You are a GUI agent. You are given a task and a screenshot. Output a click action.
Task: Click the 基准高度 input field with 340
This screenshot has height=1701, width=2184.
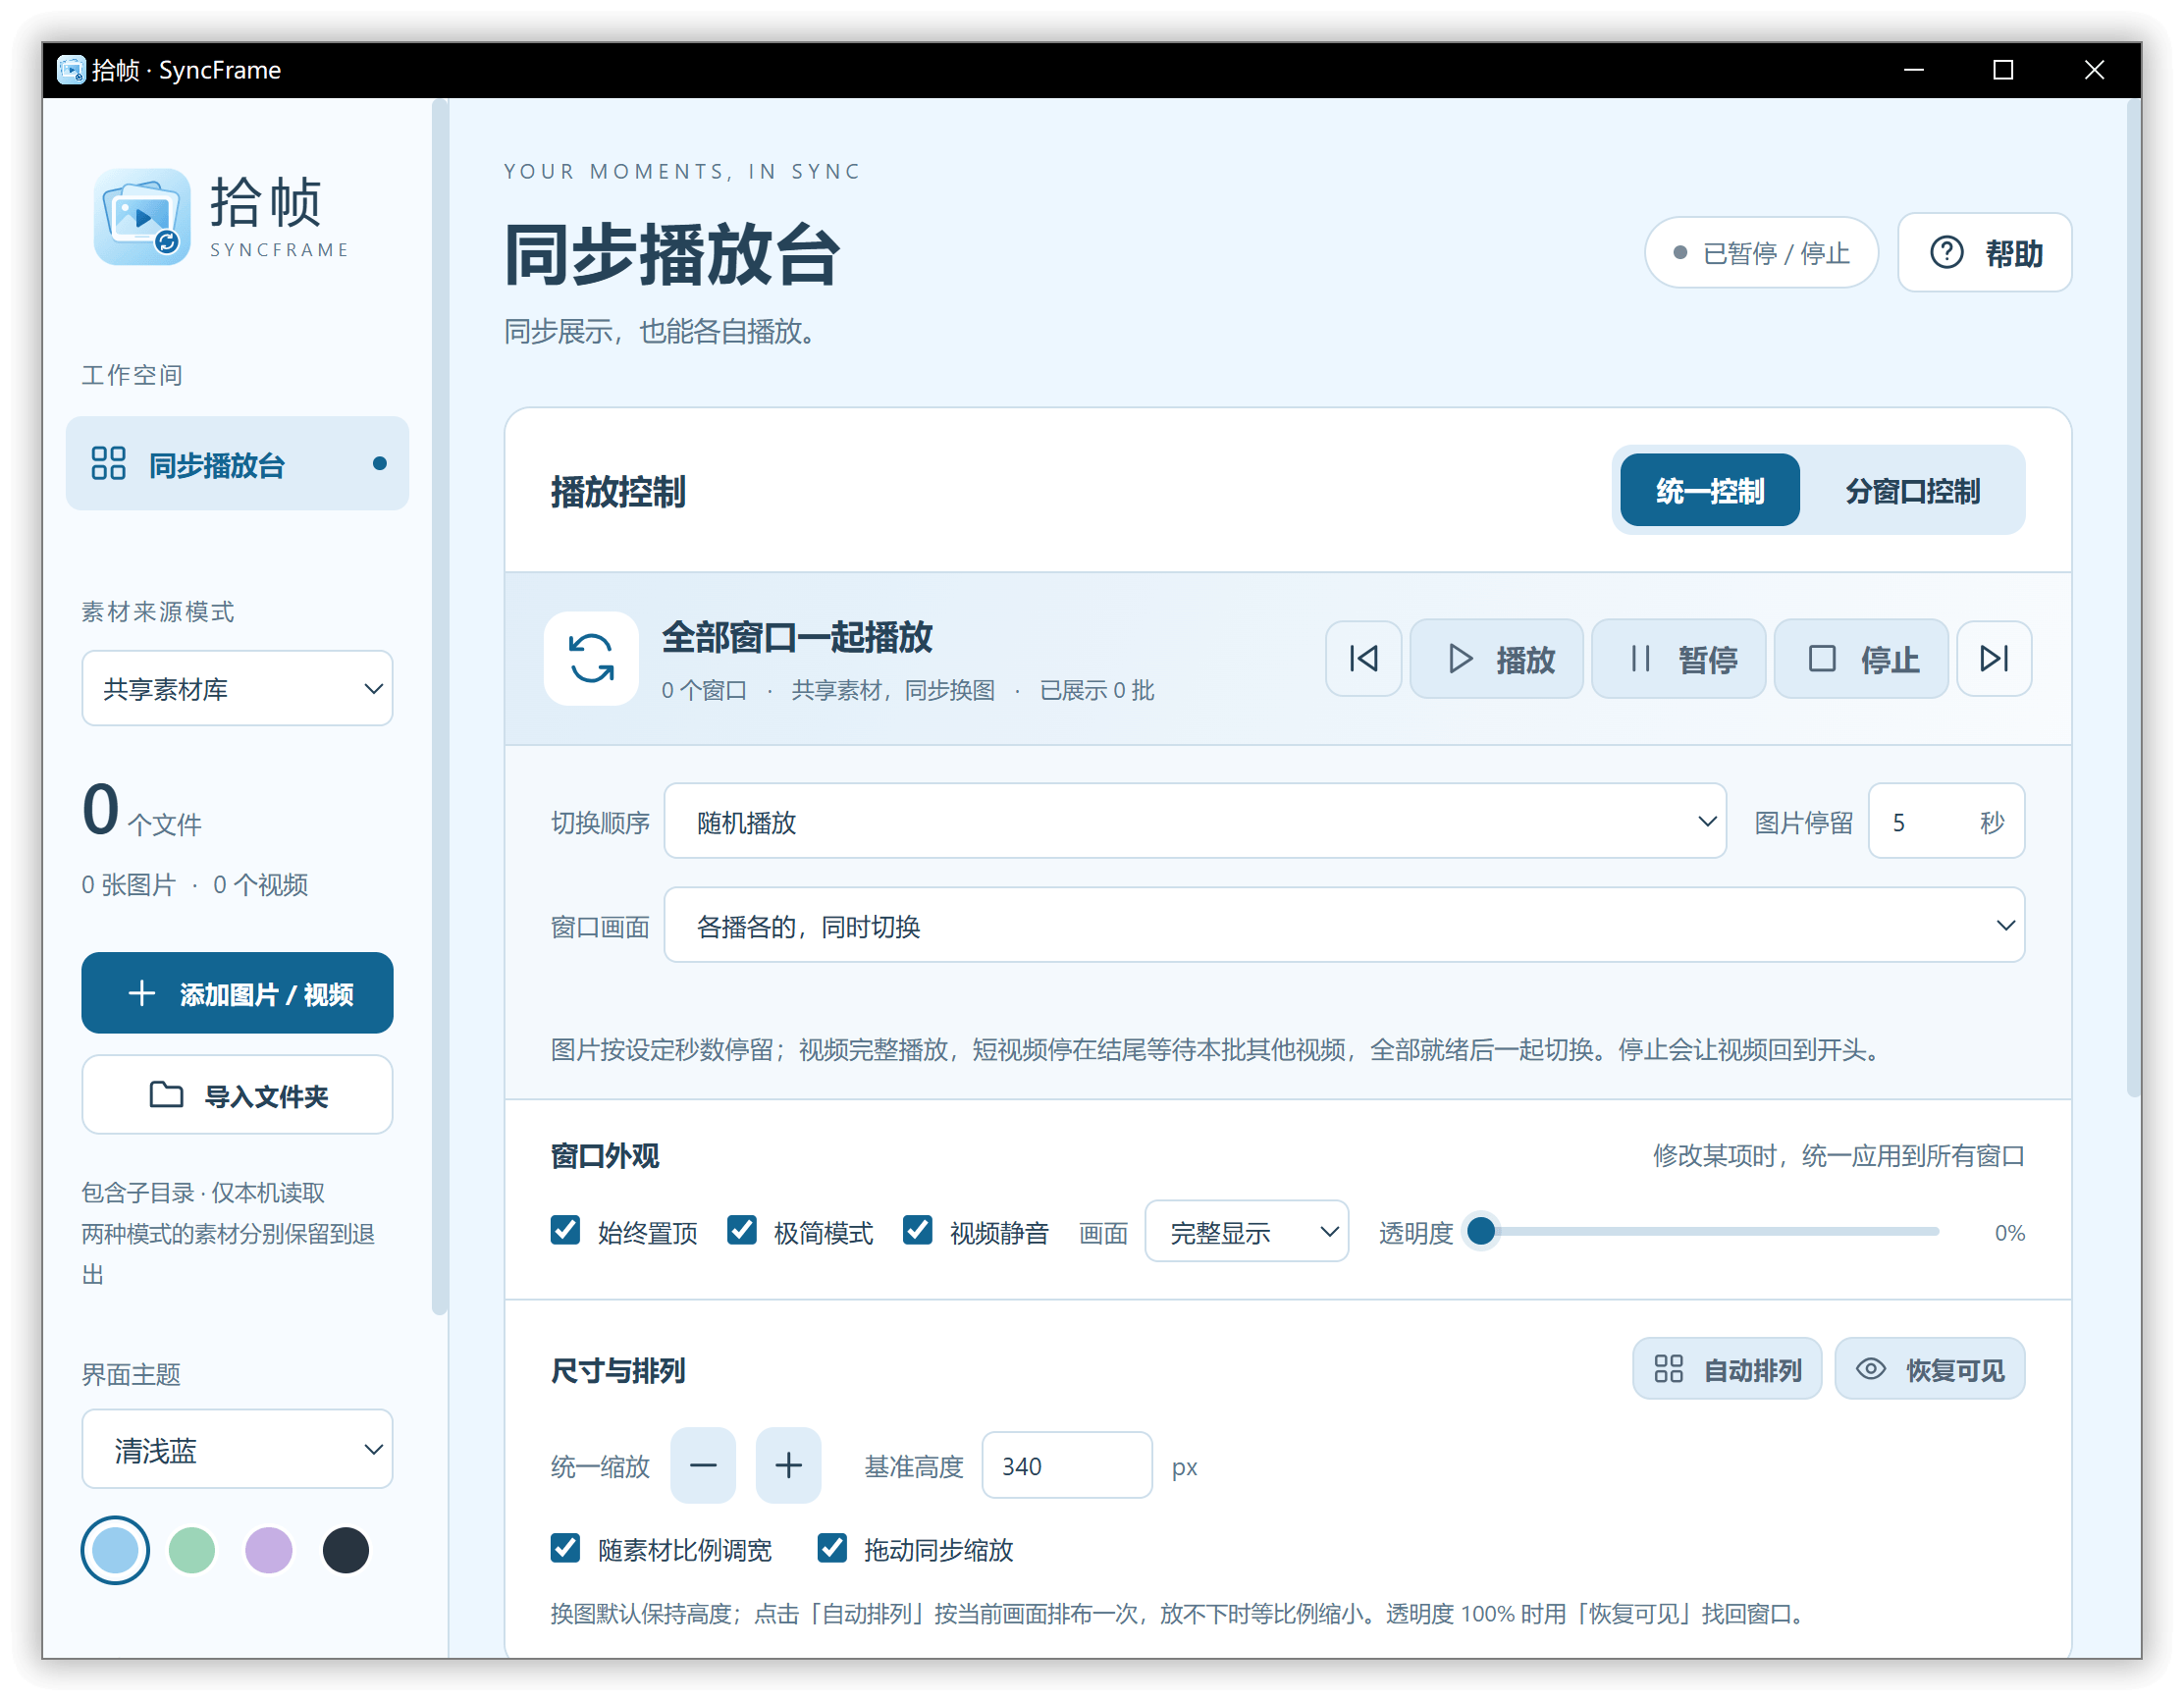[1067, 1466]
